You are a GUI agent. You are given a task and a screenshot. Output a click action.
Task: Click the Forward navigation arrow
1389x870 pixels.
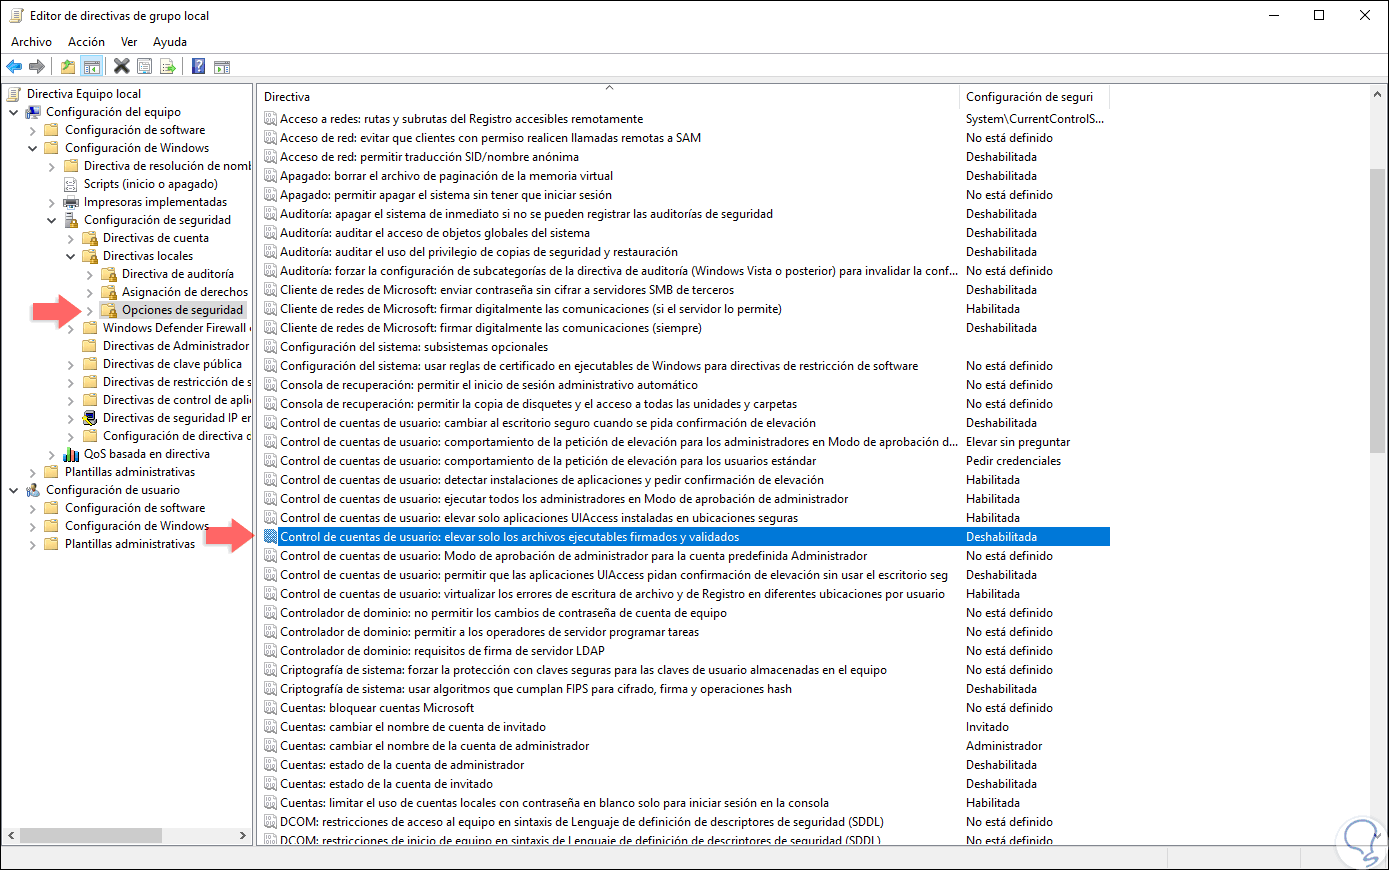point(37,66)
